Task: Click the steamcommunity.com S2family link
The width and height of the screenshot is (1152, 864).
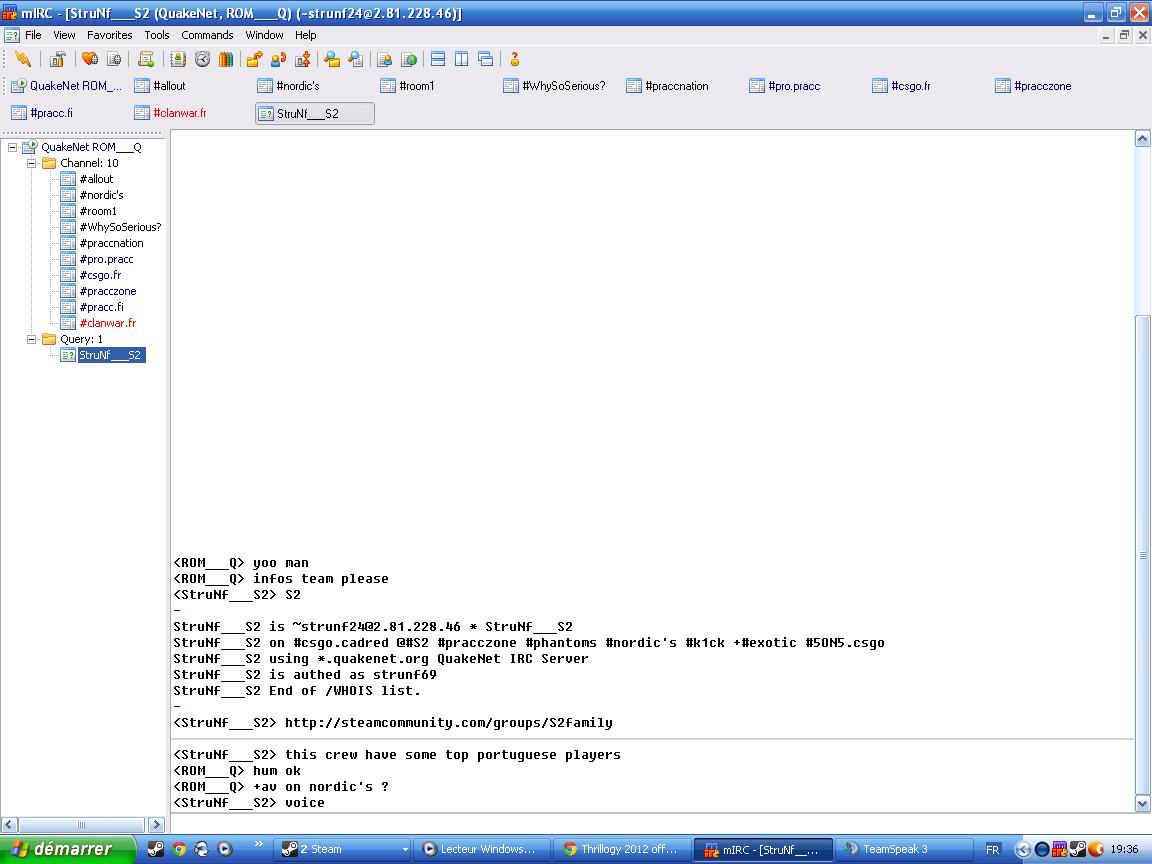Action: (448, 722)
